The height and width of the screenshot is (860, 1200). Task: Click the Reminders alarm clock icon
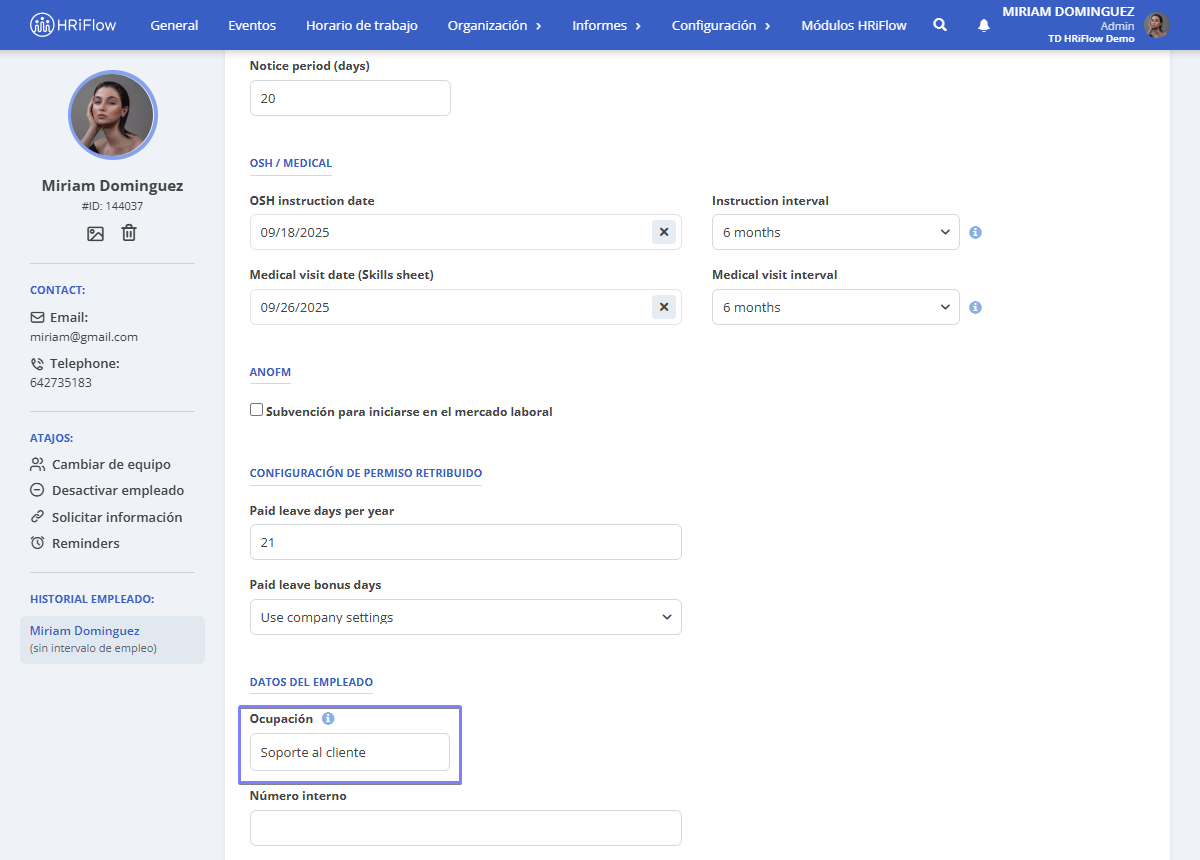tap(37, 543)
